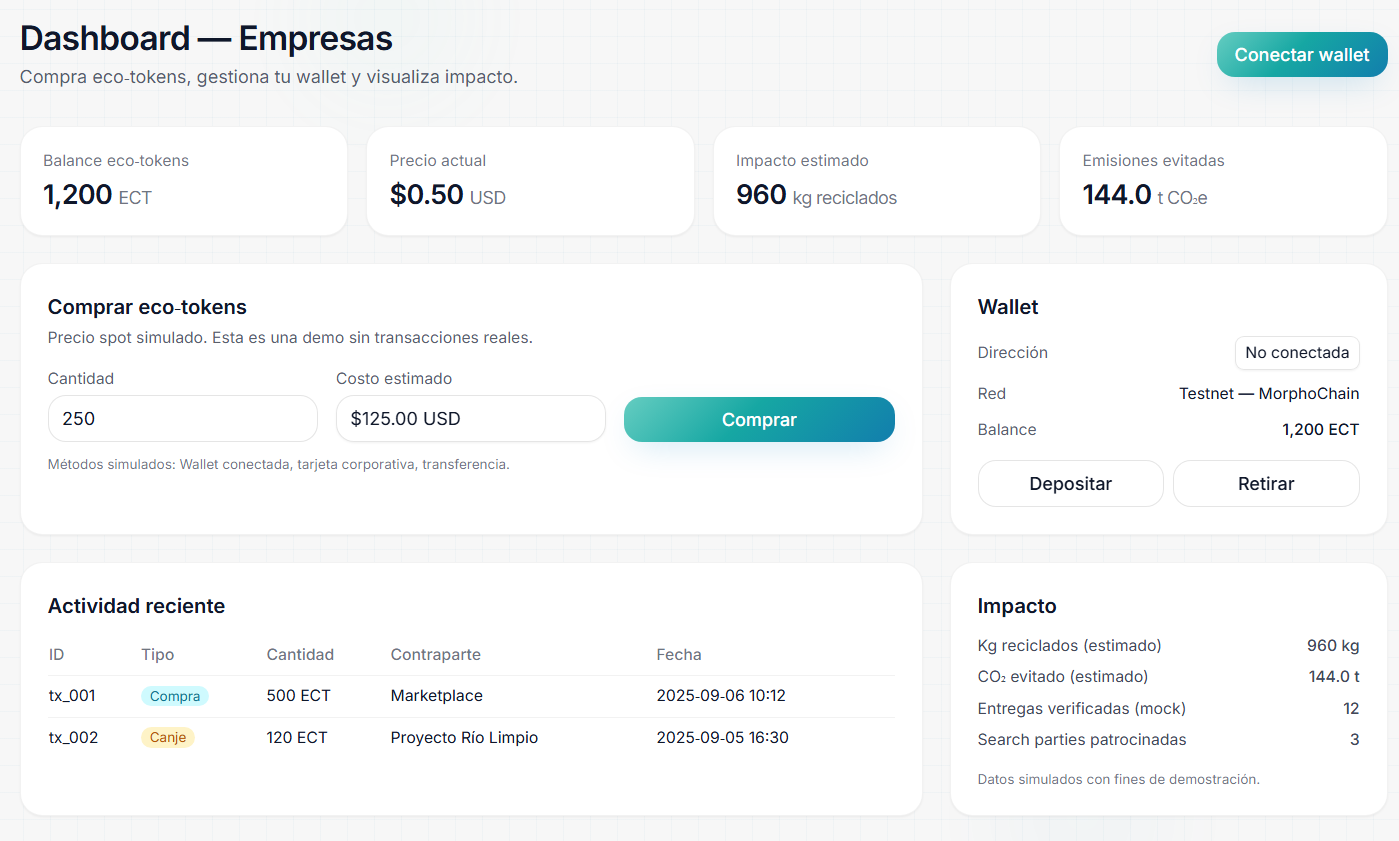Click the date 2025-09-06 10:12
1399x841 pixels.
(x=721, y=696)
